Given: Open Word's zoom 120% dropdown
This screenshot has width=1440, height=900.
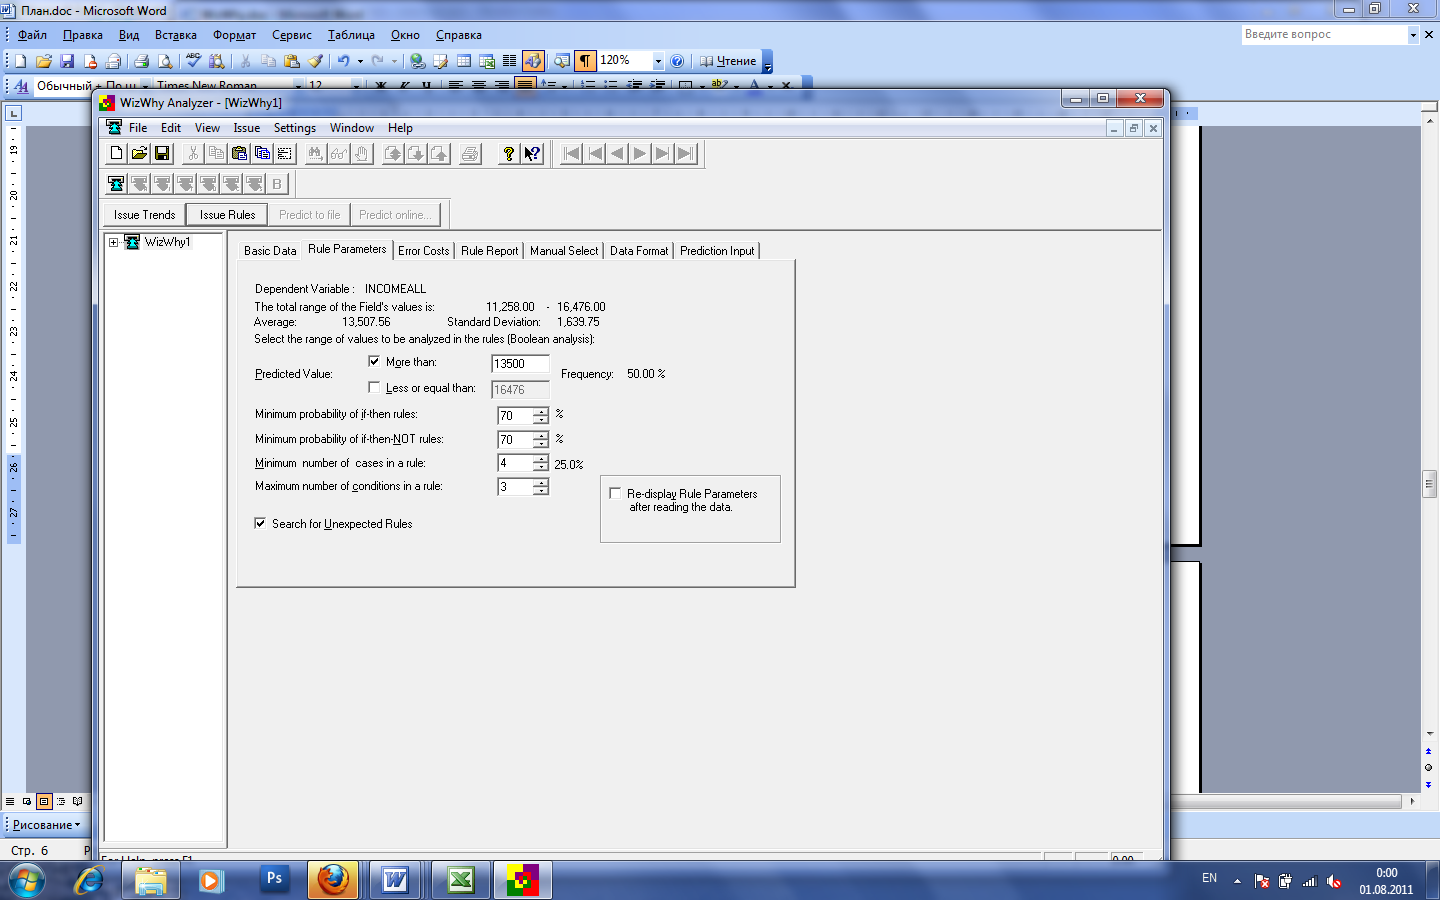Looking at the screenshot, I should pos(658,61).
